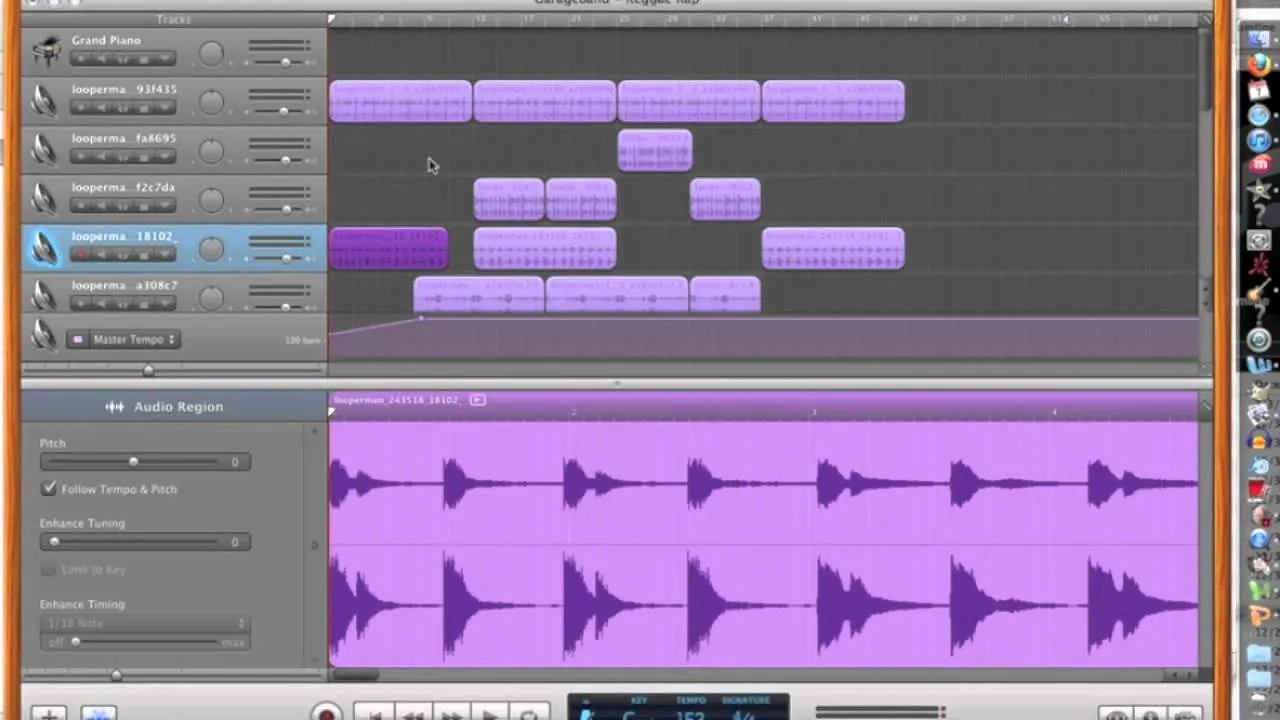Show automation for the Grand Piano track
The image size is (1280, 720).
(165, 59)
